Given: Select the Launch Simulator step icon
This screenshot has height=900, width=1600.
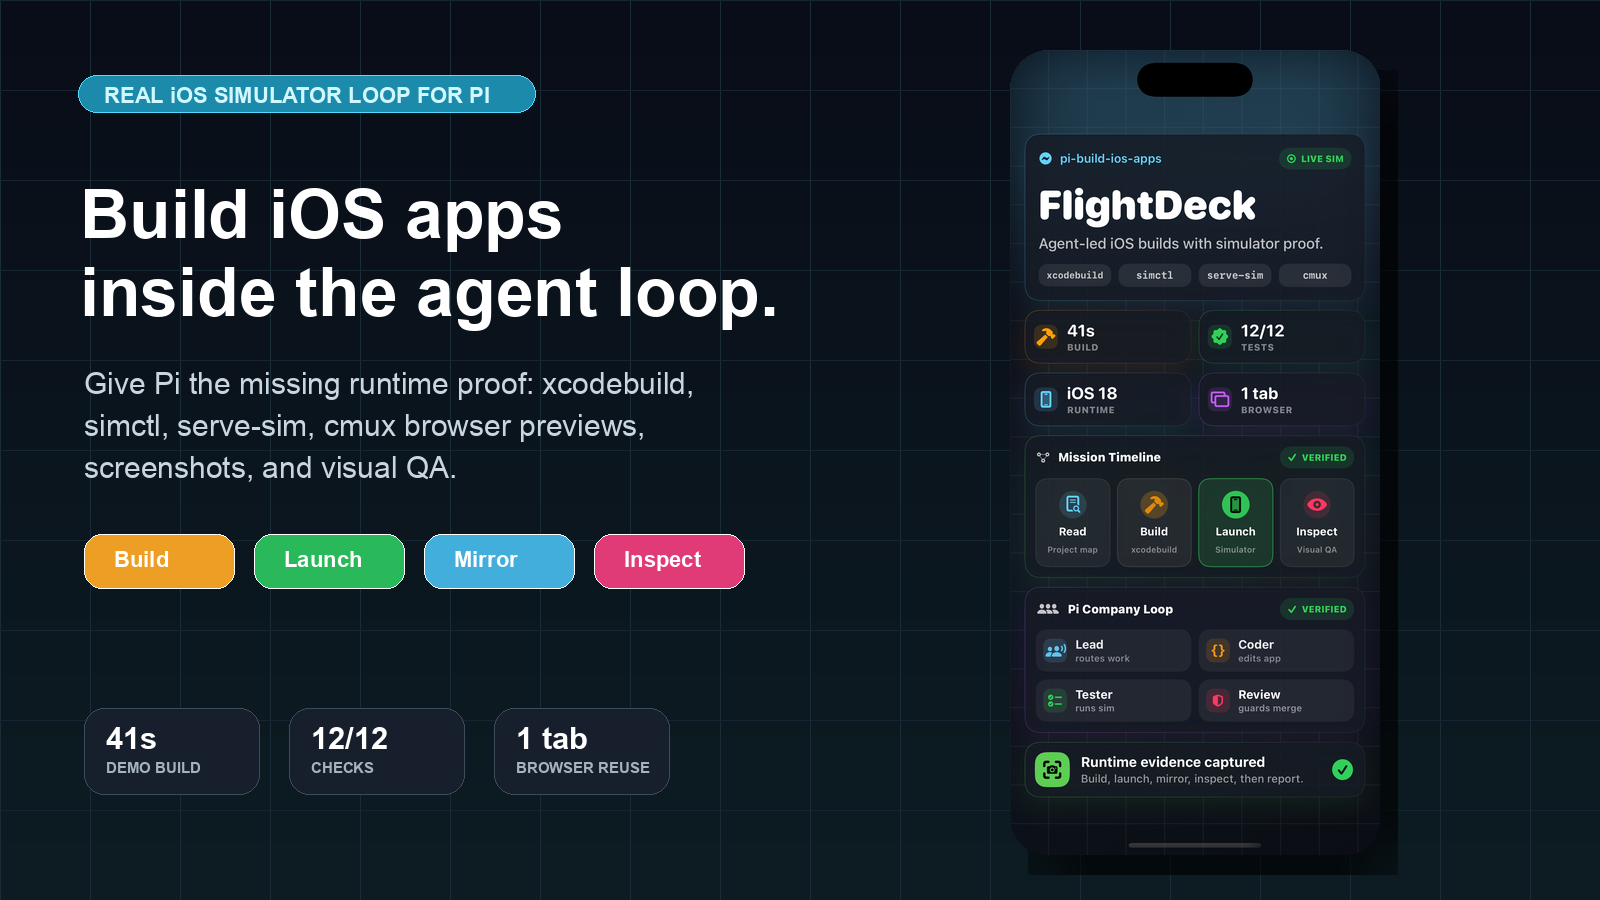Looking at the screenshot, I should [1235, 504].
